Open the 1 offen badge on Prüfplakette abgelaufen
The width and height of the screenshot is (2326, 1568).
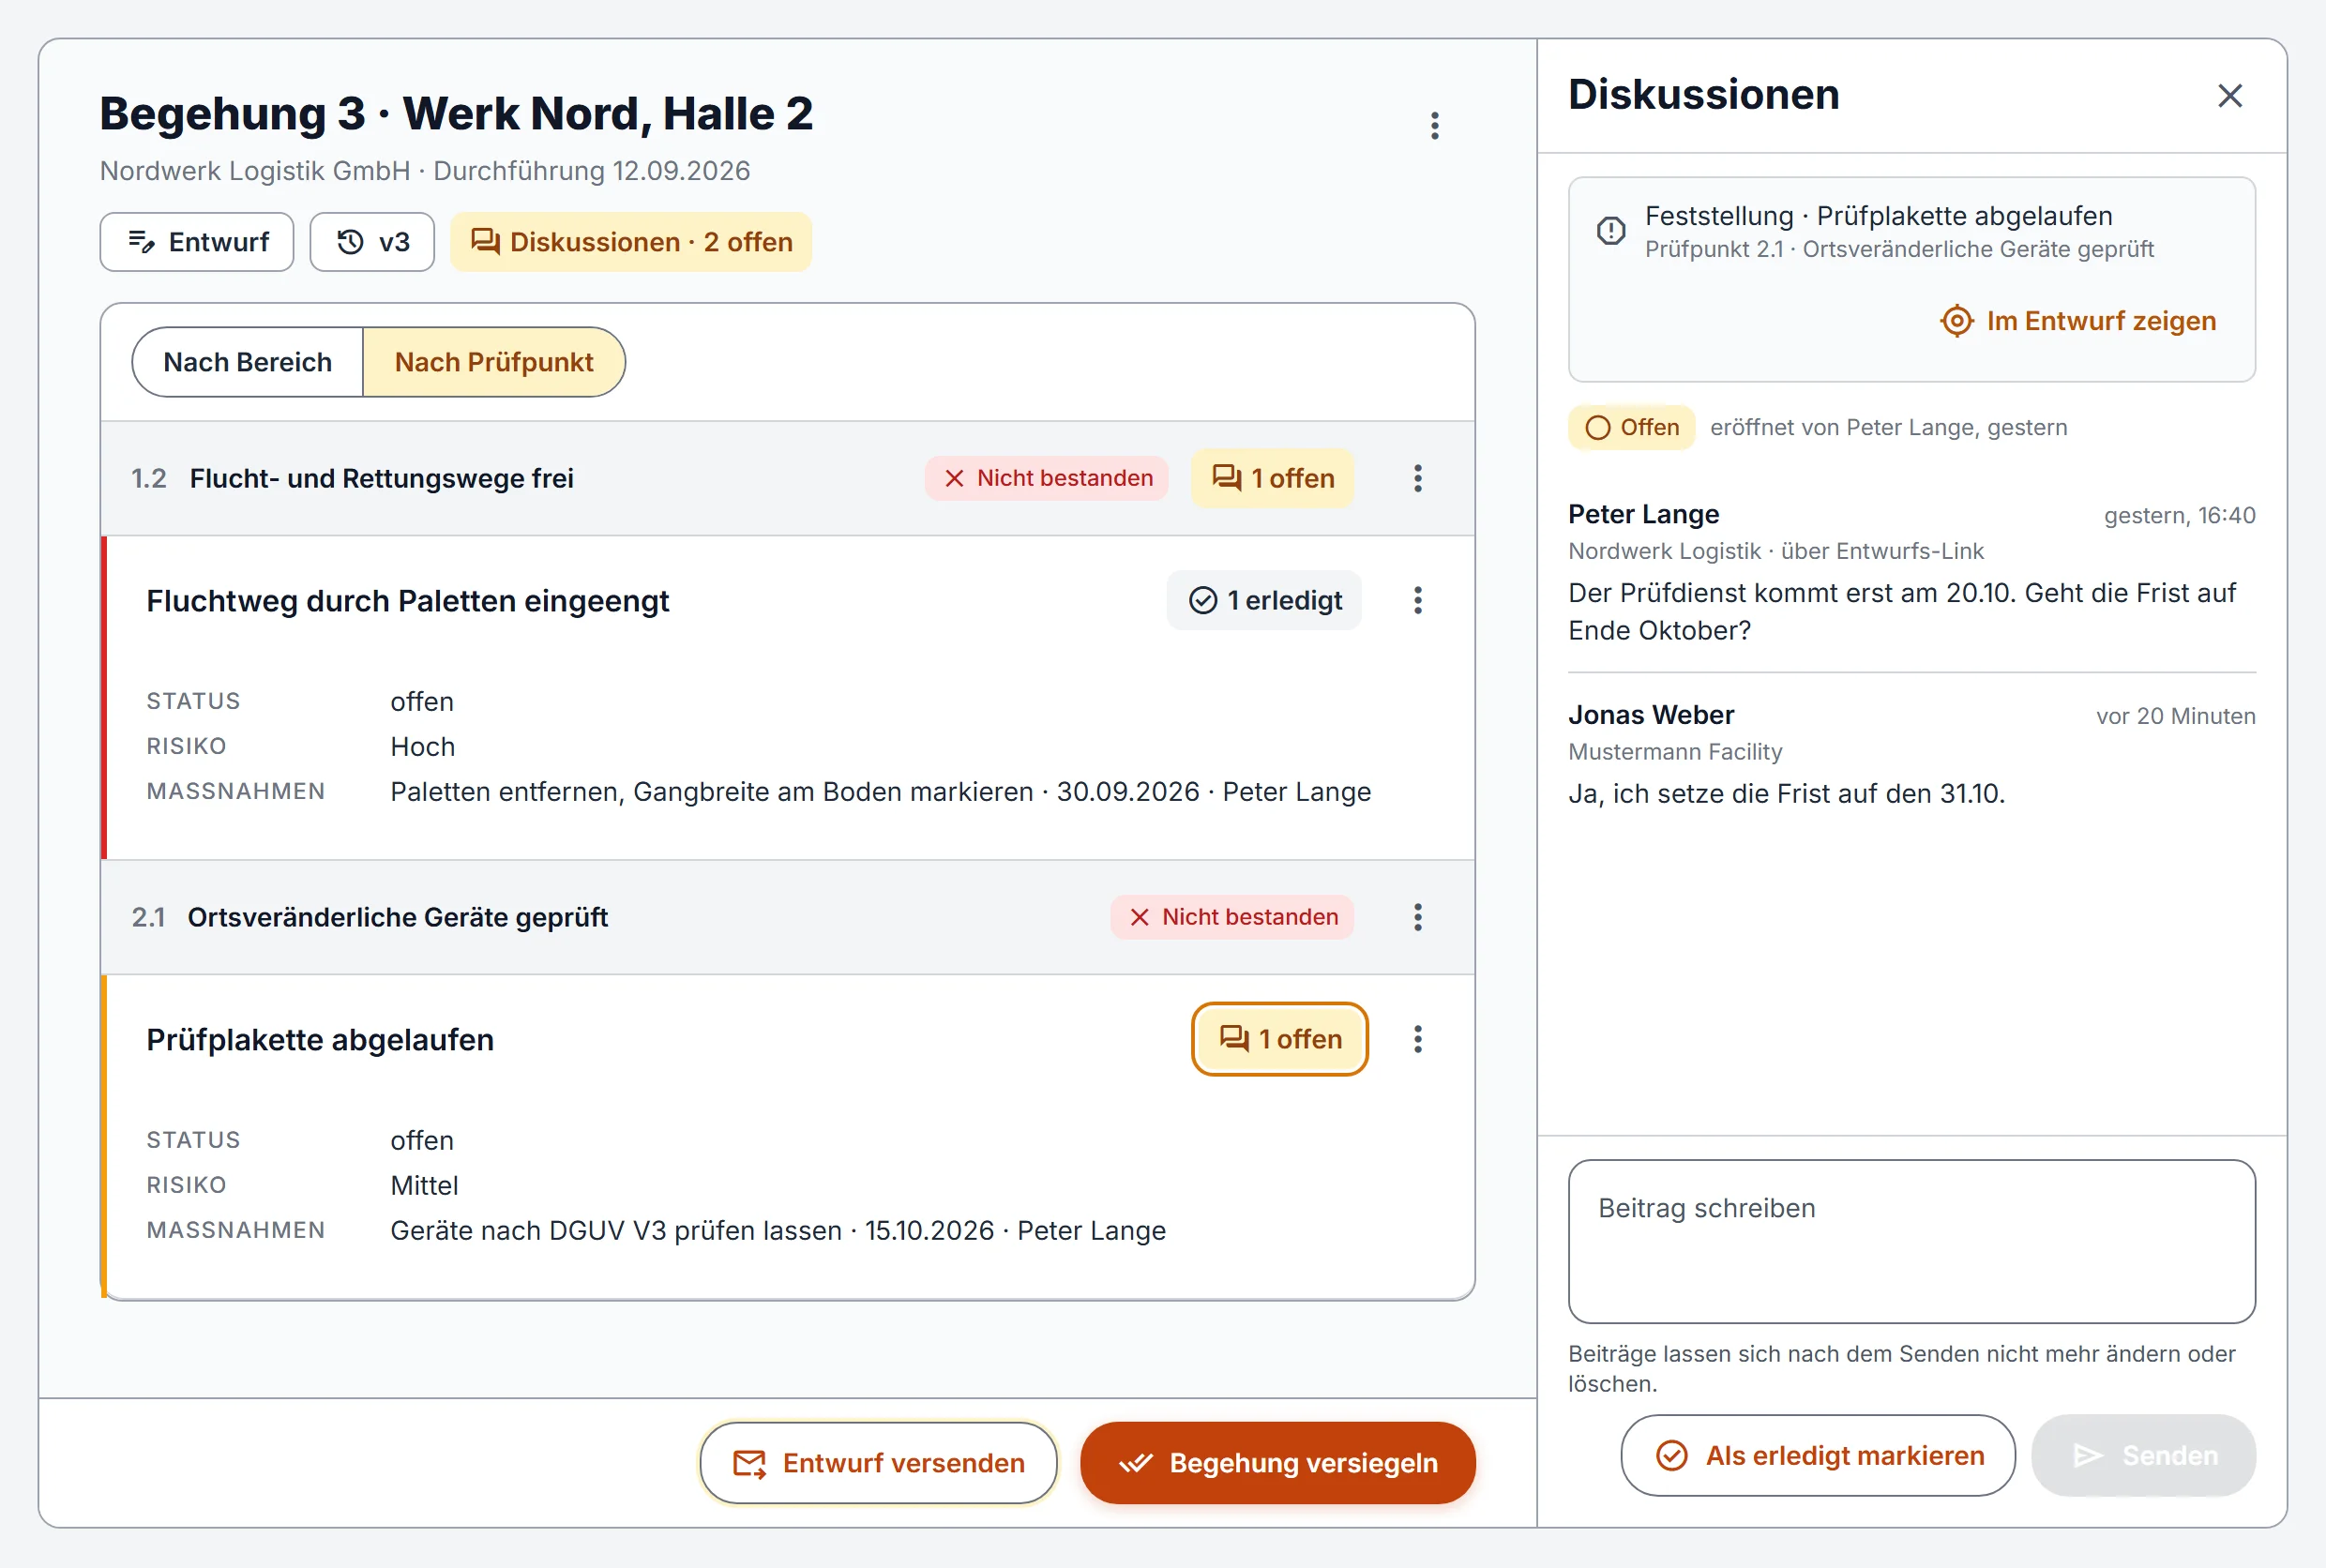1279,1039
